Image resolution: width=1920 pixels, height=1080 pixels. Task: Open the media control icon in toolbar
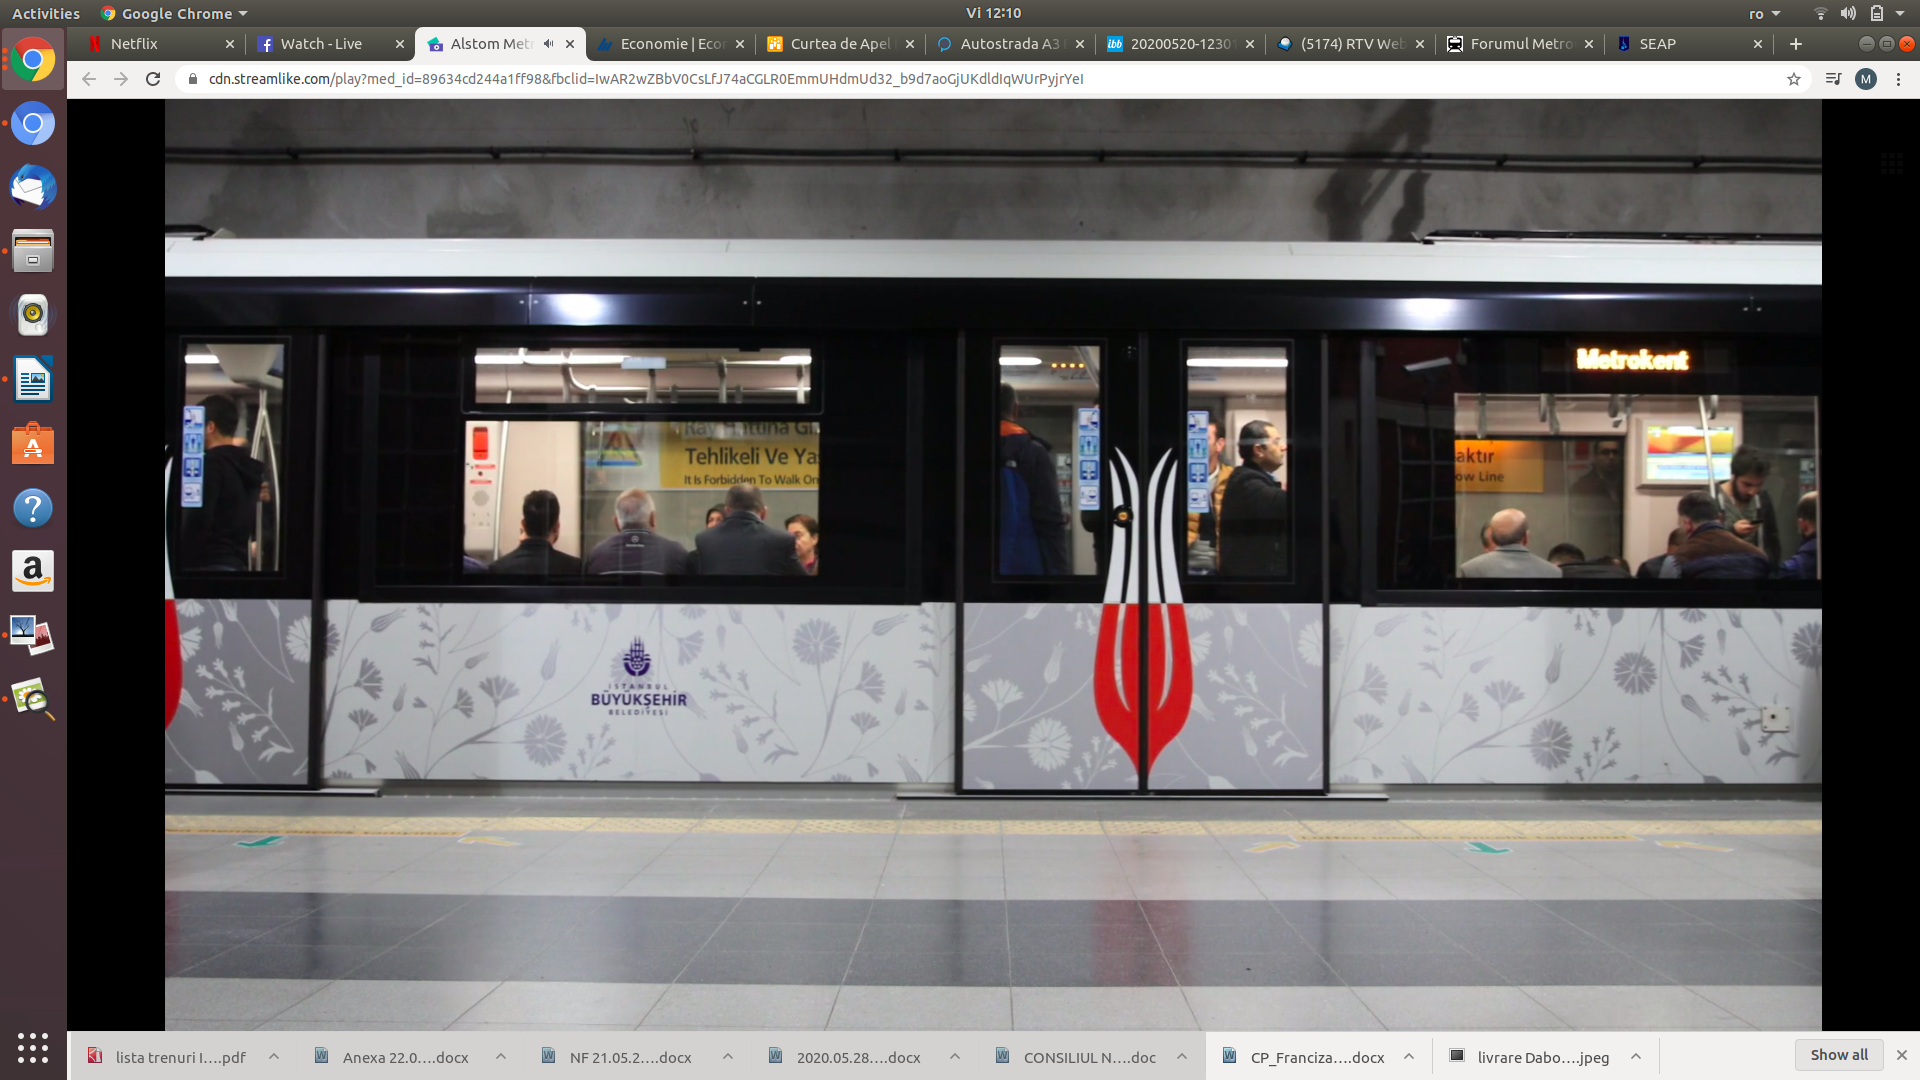coord(1833,79)
